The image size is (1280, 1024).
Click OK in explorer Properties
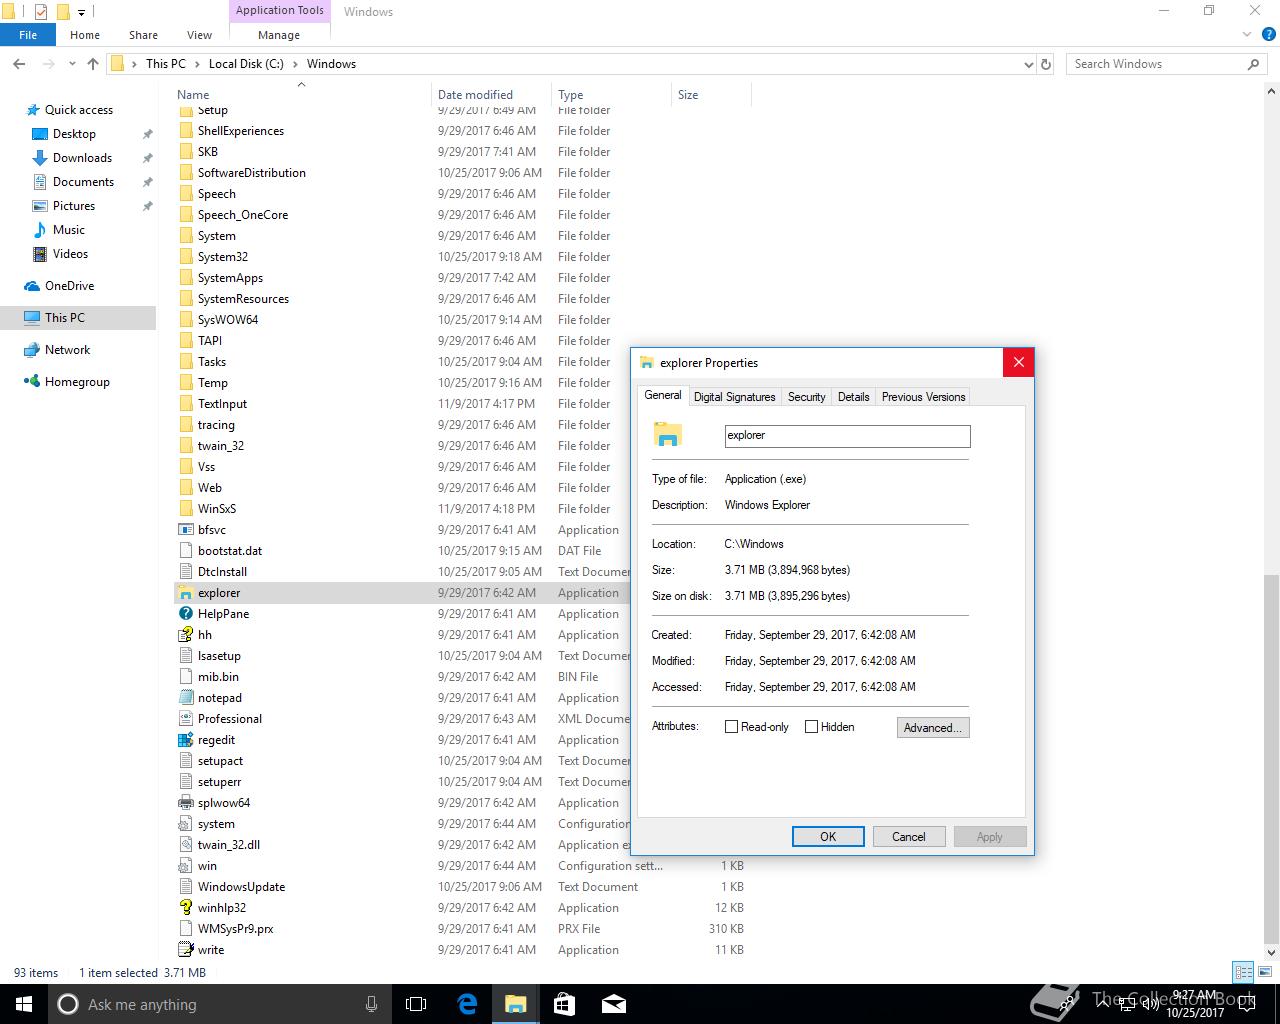click(828, 837)
